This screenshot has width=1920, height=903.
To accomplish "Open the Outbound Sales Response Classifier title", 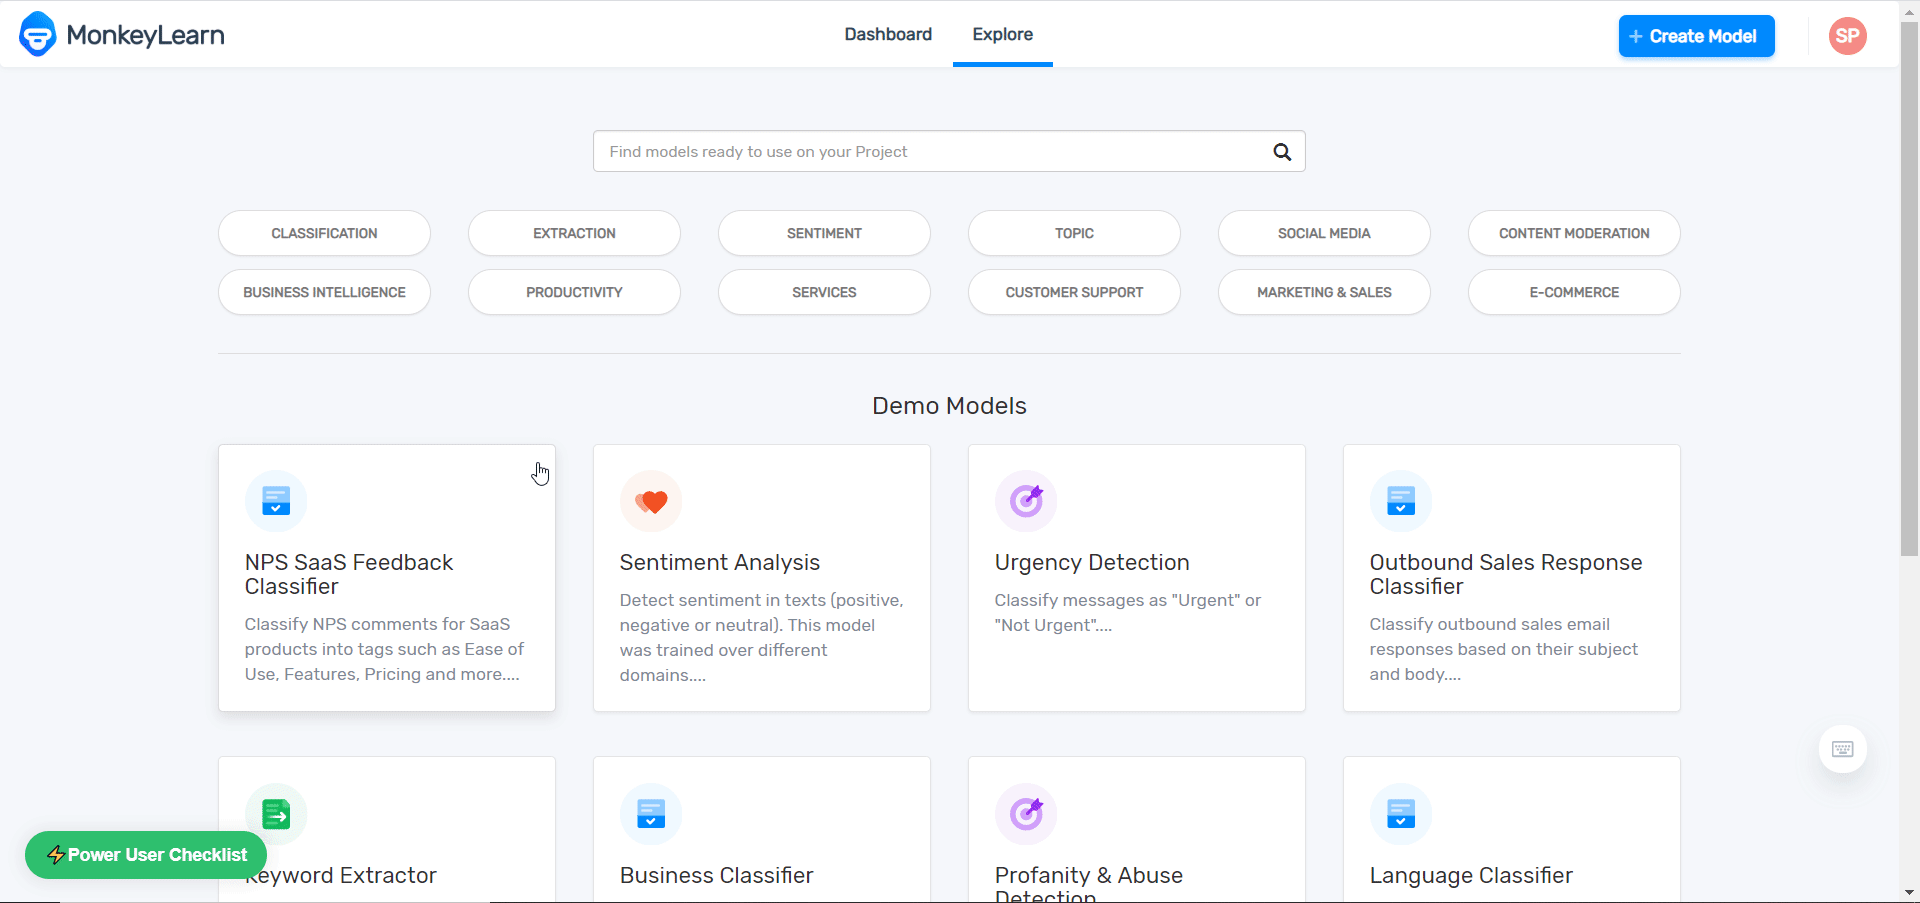I will coord(1506,575).
